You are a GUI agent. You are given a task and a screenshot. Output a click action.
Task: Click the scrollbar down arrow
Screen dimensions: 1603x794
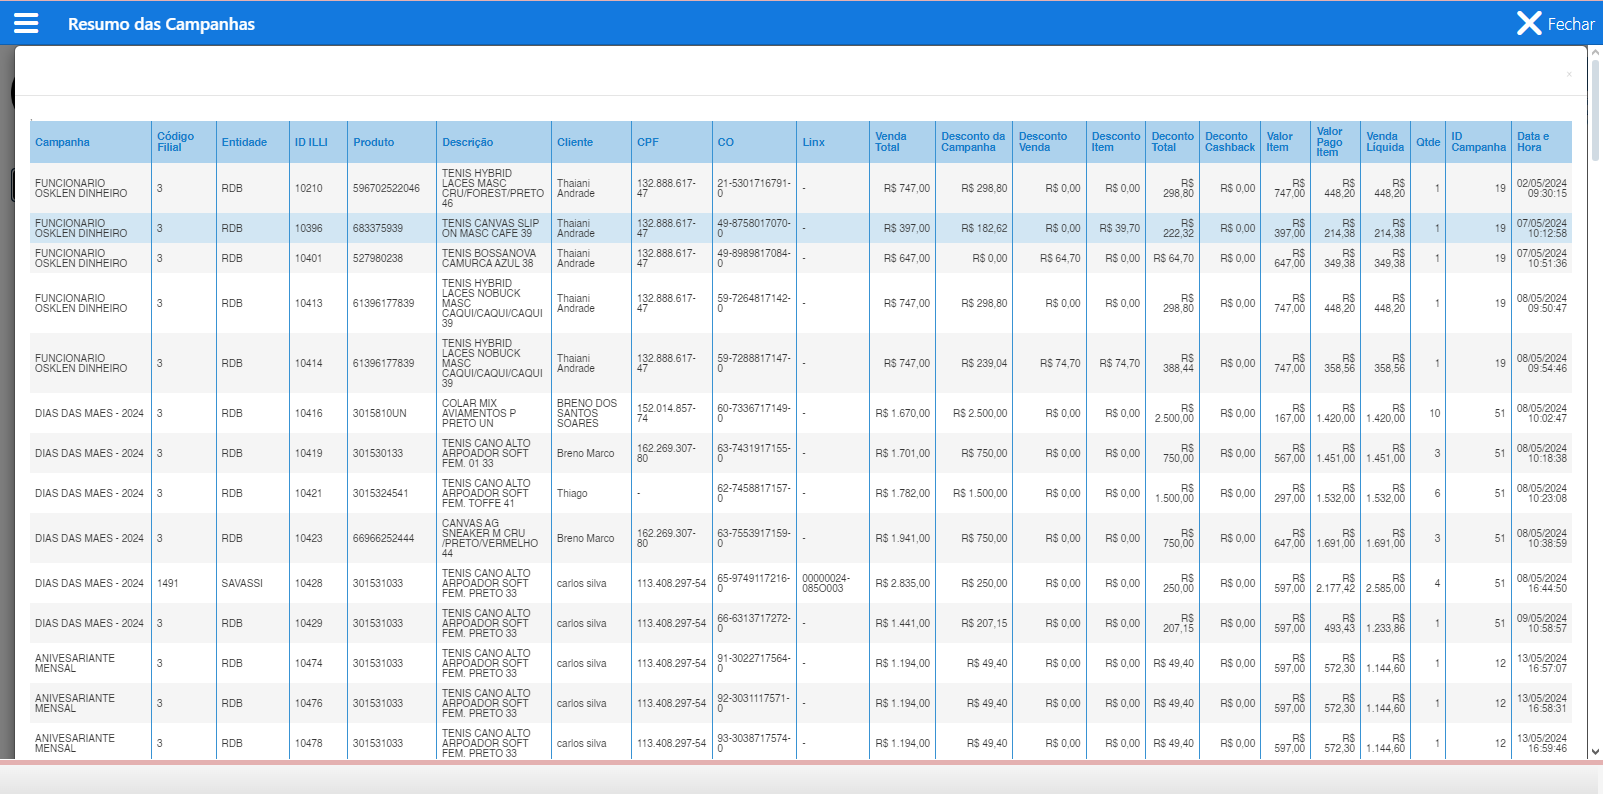pos(1595,751)
